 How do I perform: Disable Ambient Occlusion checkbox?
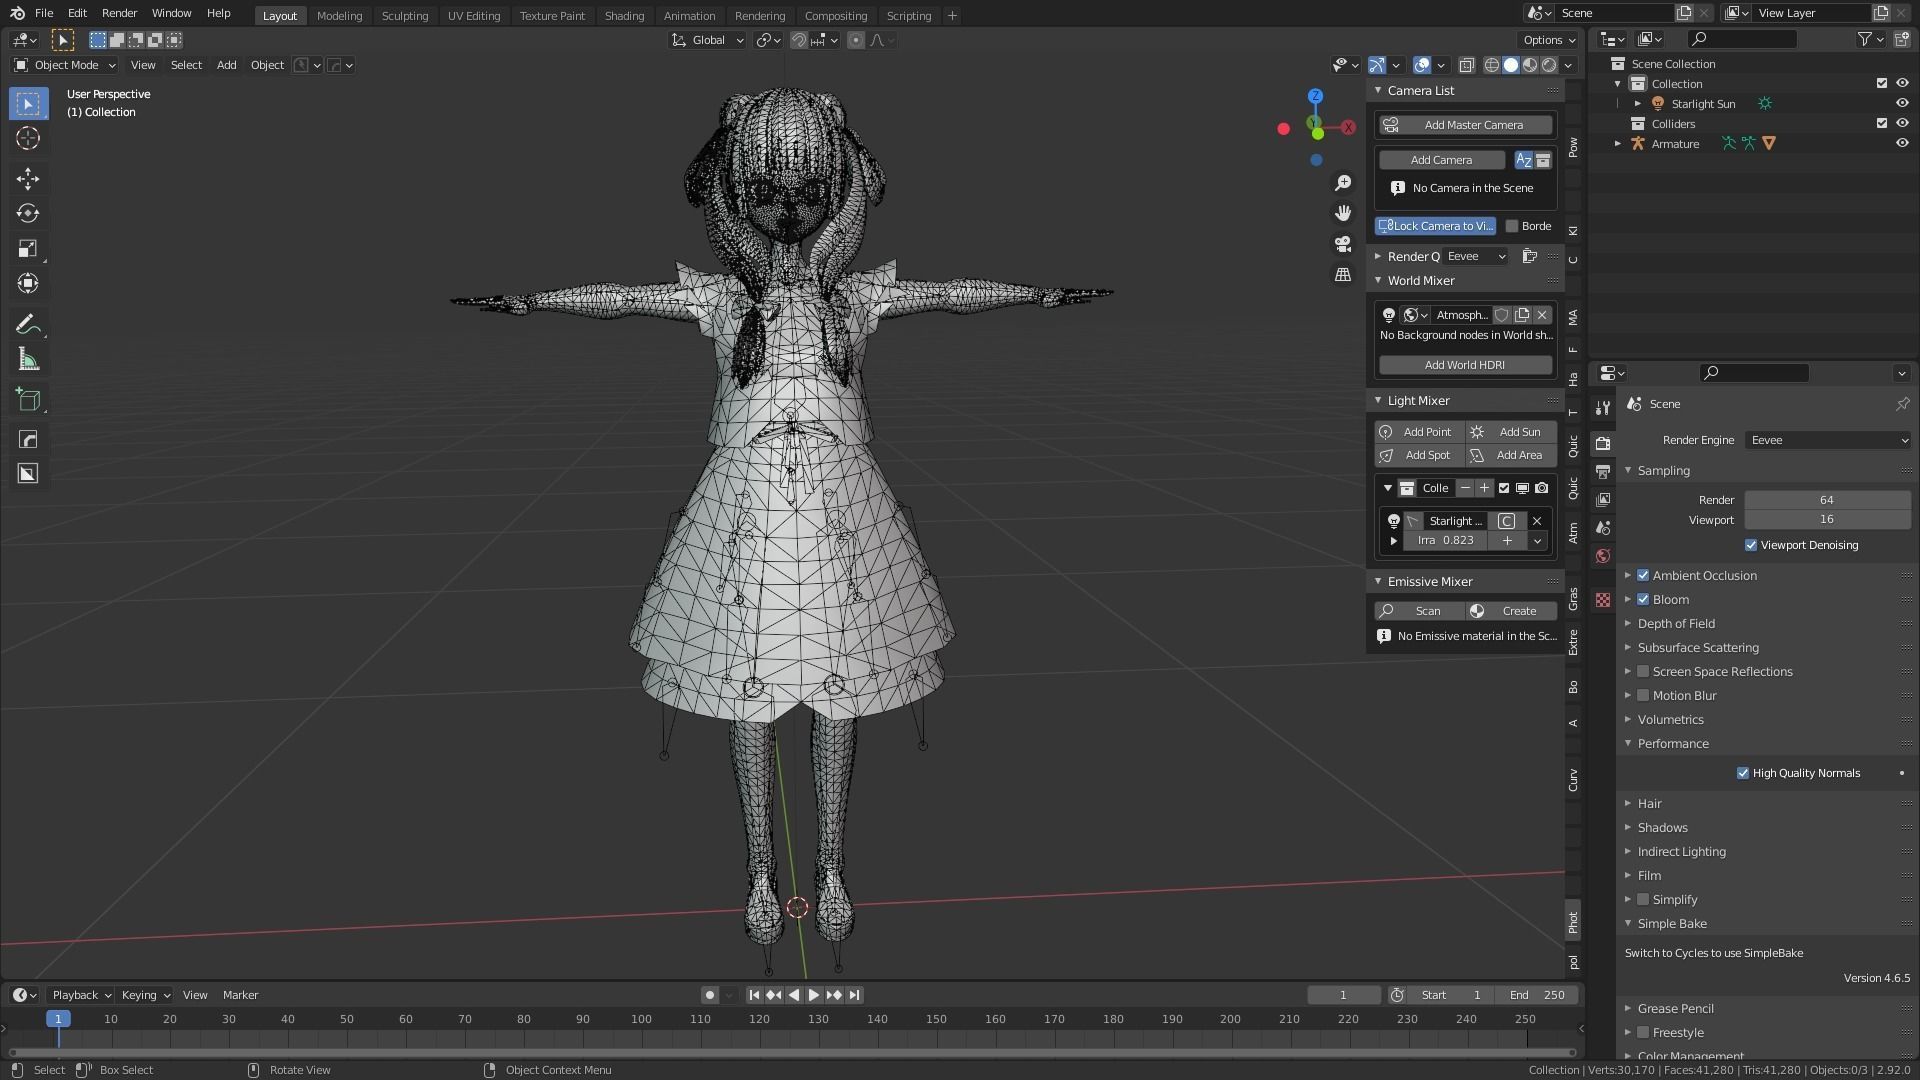(1643, 576)
